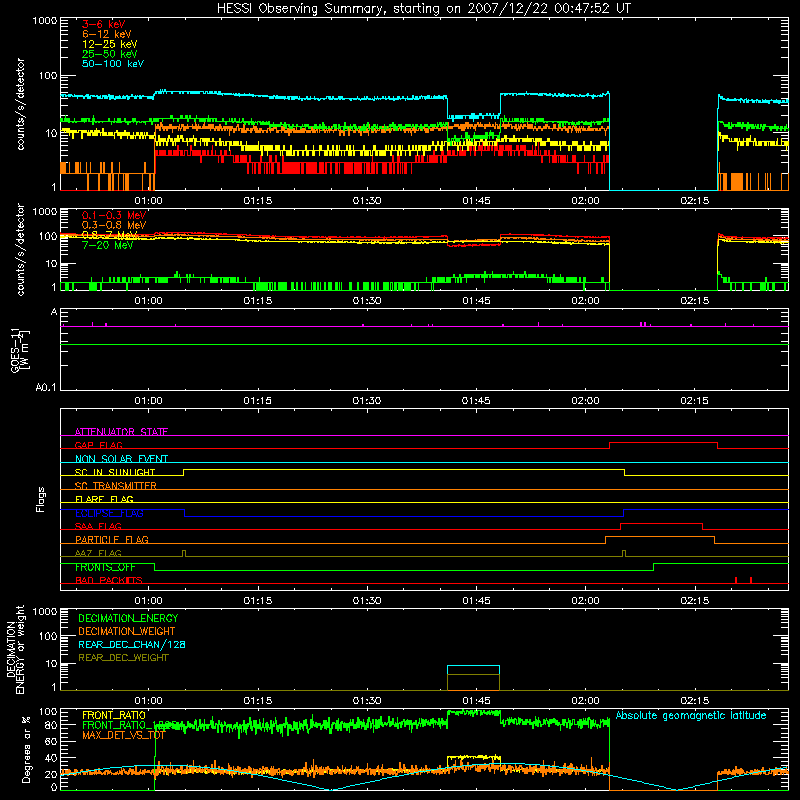Pick the green 25-50 keV legend label

[110, 54]
